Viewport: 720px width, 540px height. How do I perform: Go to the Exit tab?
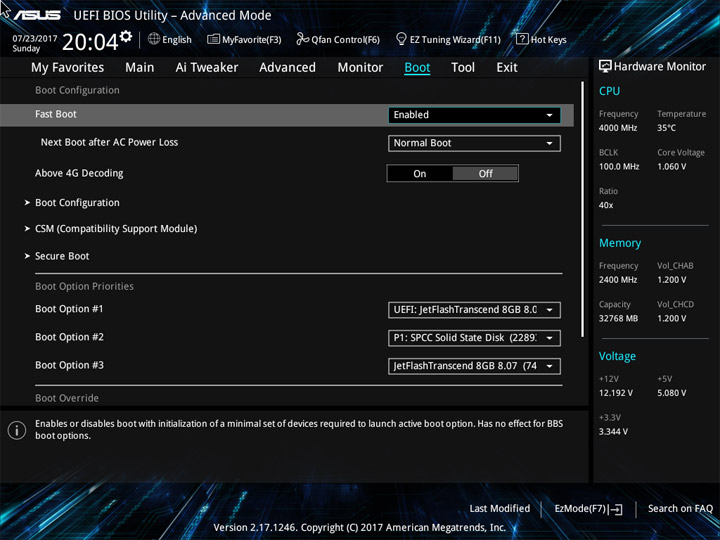(507, 68)
